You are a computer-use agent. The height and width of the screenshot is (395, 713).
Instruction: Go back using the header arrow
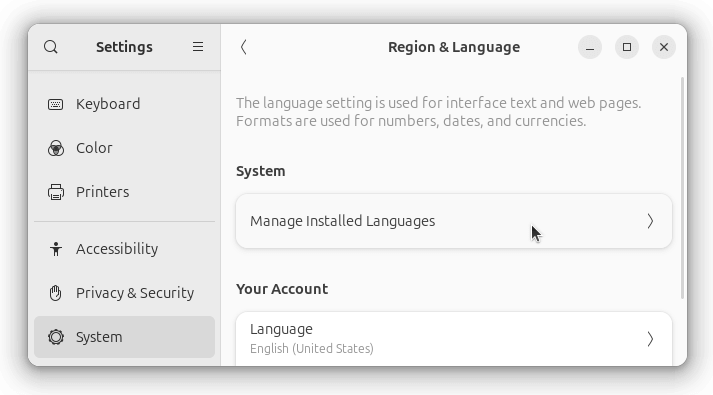pos(244,47)
